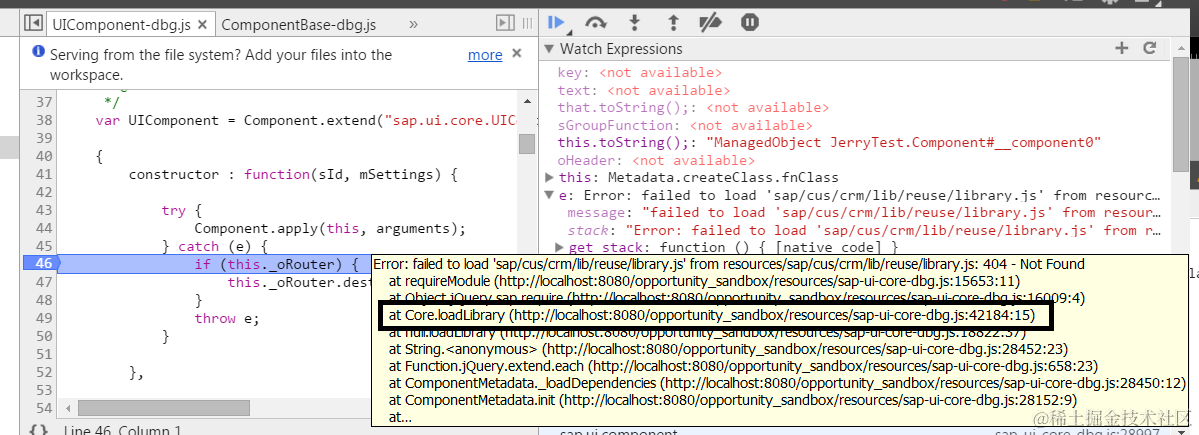This screenshot has width=1199, height=435.
Task: Switch to ComponentBase-dbg.js tab
Action: point(298,24)
